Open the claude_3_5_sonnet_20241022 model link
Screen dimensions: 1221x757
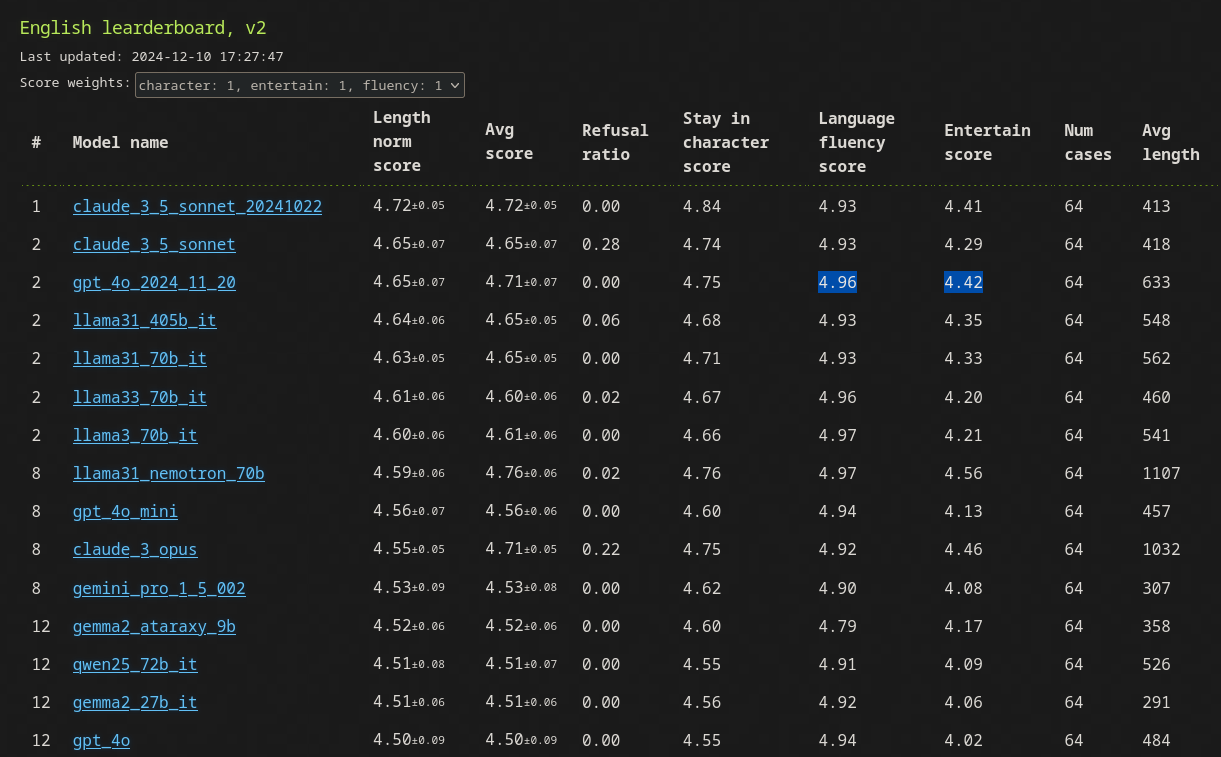[x=197, y=206]
